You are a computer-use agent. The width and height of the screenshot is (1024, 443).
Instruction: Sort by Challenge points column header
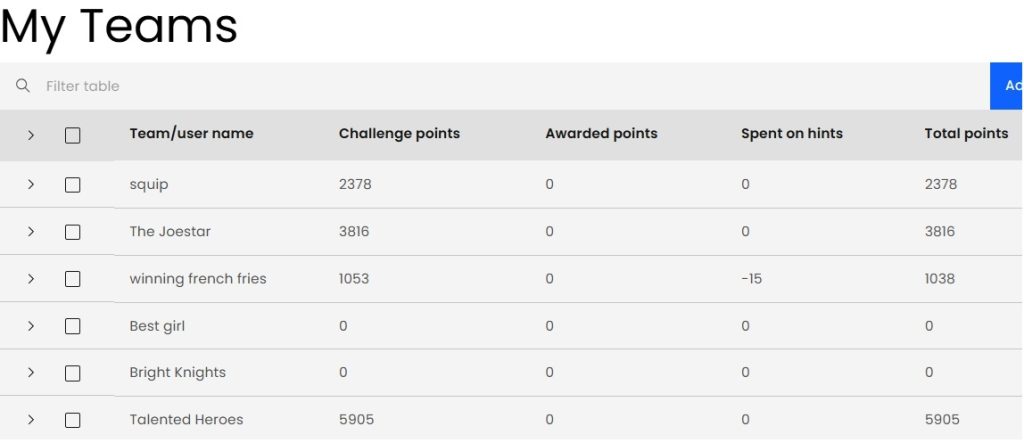coord(399,134)
